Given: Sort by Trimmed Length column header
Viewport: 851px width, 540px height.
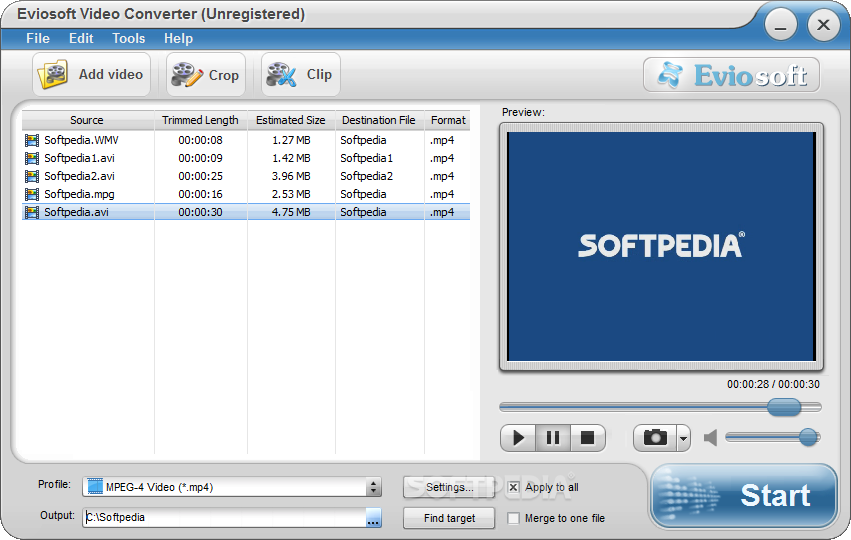Looking at the screenshot, I should 200,120.
